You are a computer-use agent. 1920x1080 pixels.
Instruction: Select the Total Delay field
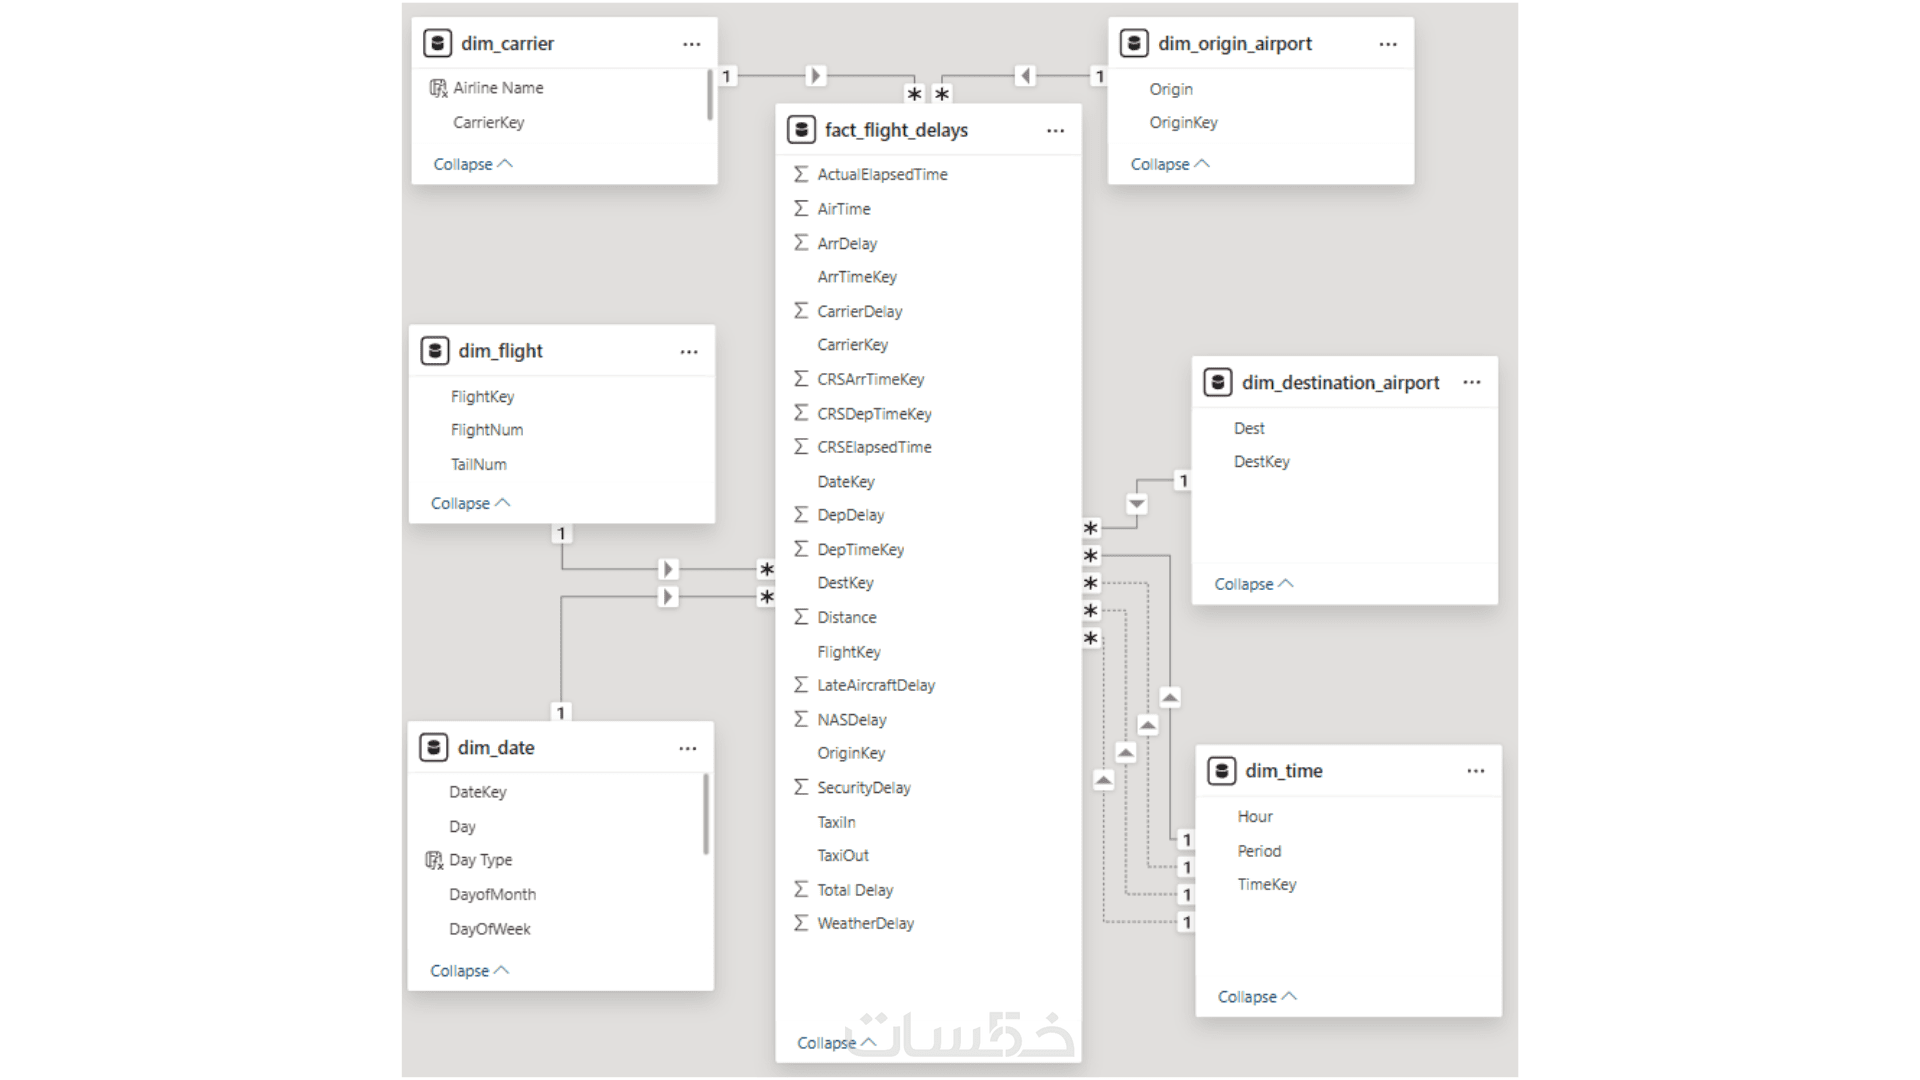tap(855, 890)
